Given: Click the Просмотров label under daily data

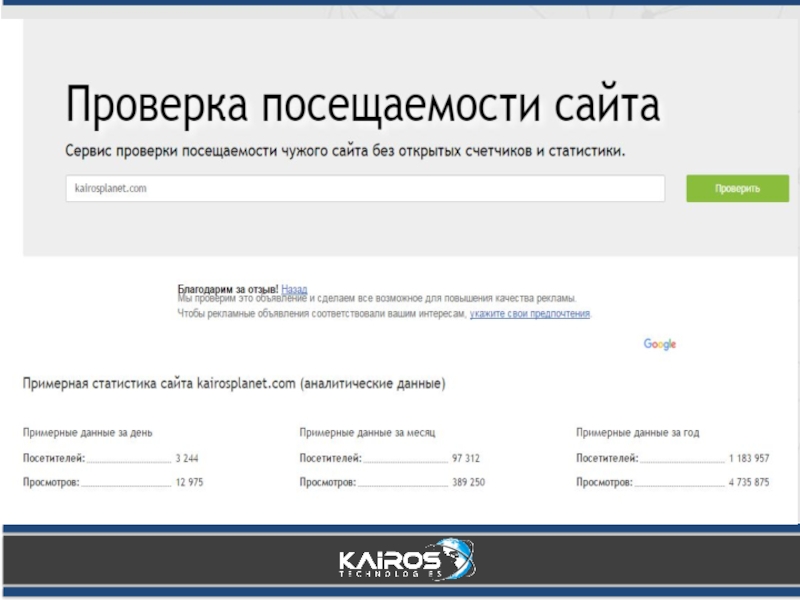Looking at the screenshot, I should coord(51,482).
